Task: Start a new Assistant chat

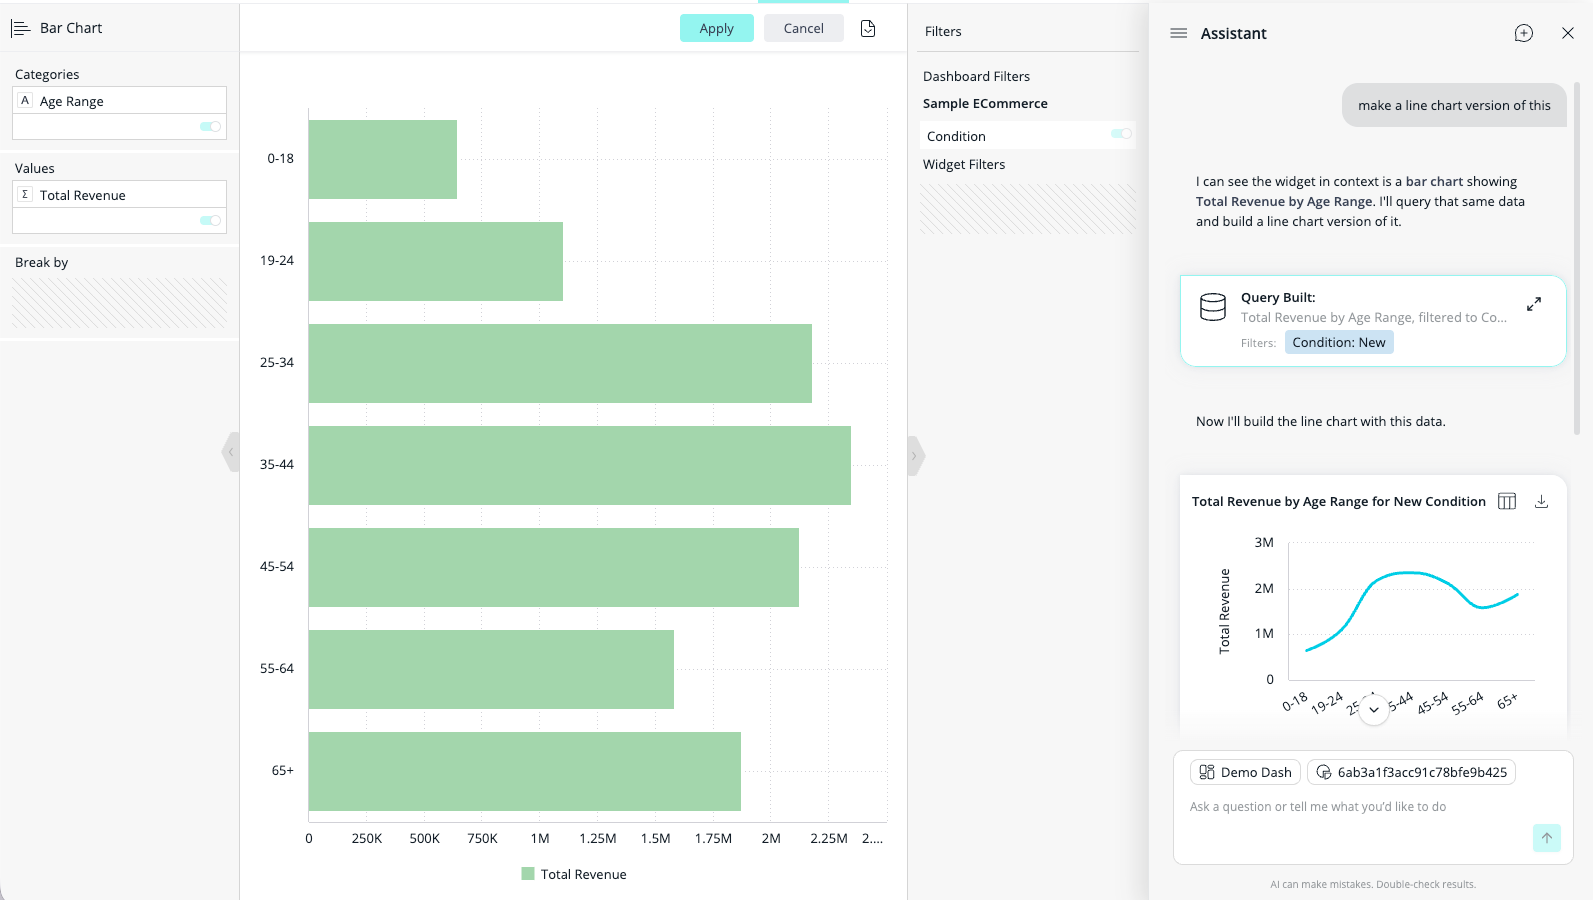Action: coord(1524,33)
